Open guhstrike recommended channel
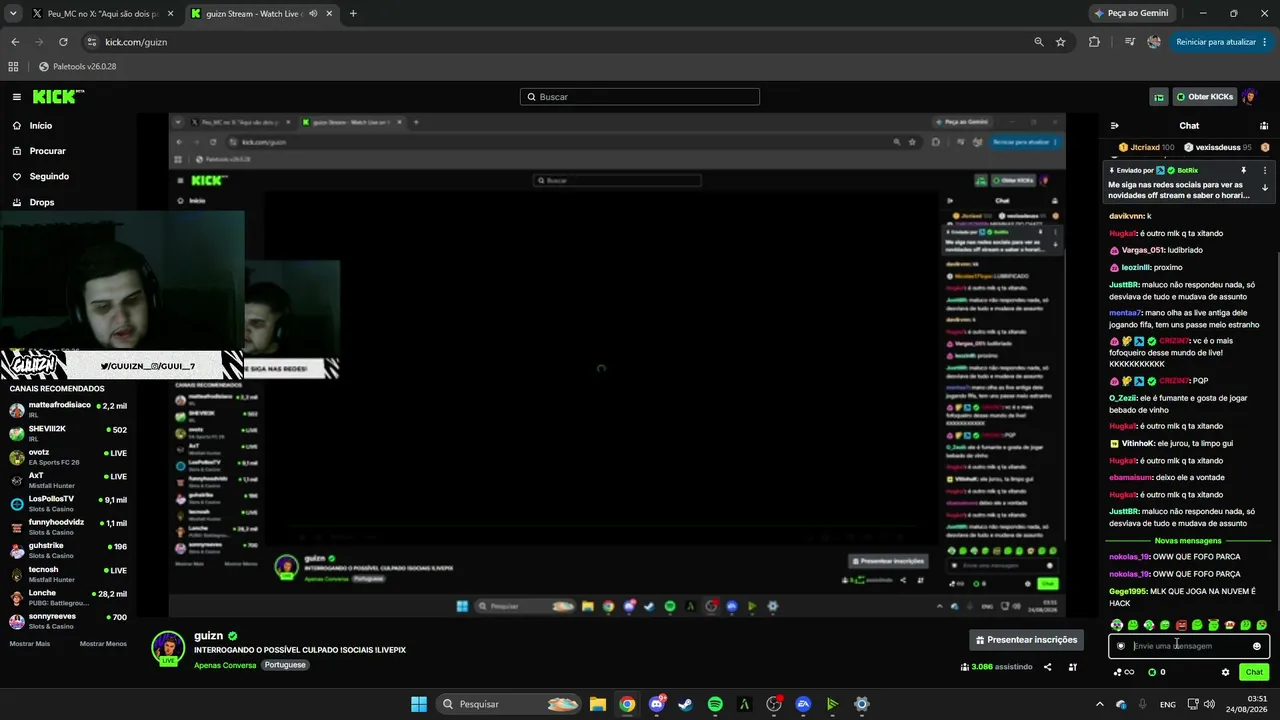1280x720 pixels. pyautogui.click(x=68, y=550)
